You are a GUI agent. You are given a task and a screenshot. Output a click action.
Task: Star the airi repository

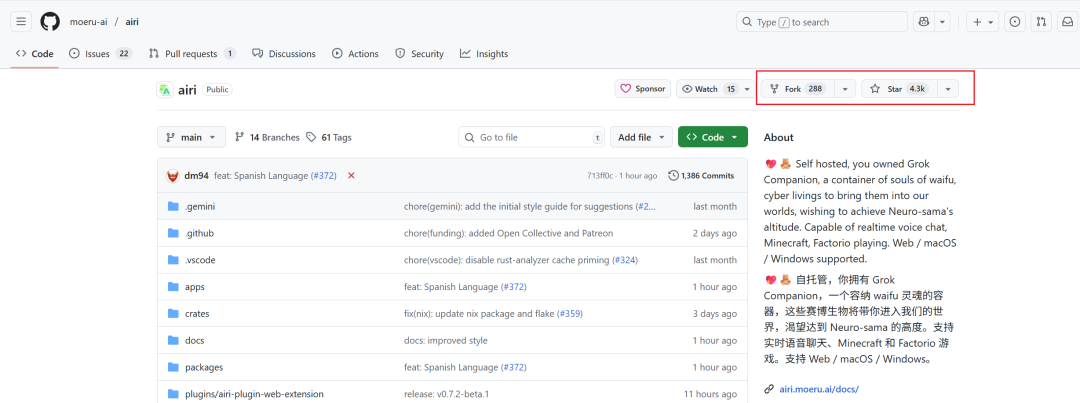pyautogui.click(x=900, y=89)
